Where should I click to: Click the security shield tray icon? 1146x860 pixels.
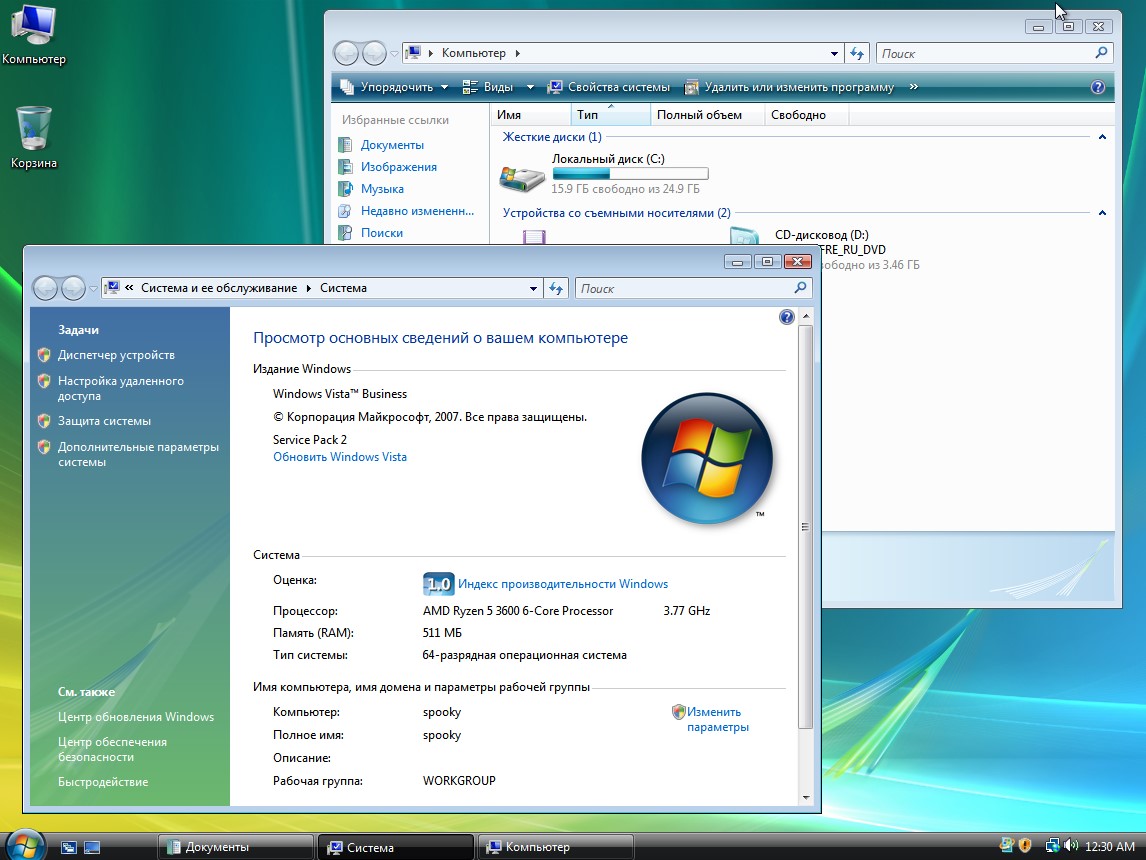(x=1025, y=845)
